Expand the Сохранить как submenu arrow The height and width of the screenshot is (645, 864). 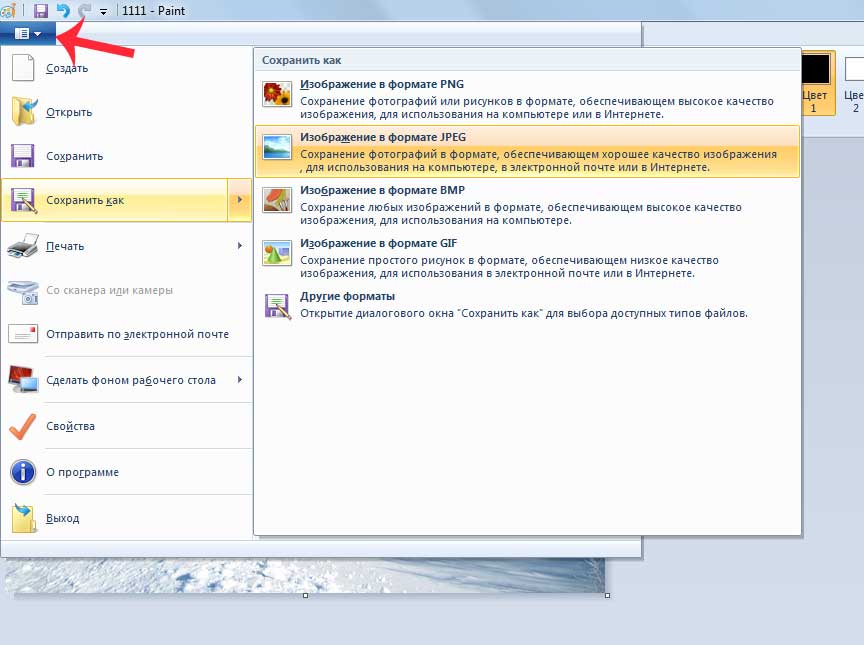239,200
